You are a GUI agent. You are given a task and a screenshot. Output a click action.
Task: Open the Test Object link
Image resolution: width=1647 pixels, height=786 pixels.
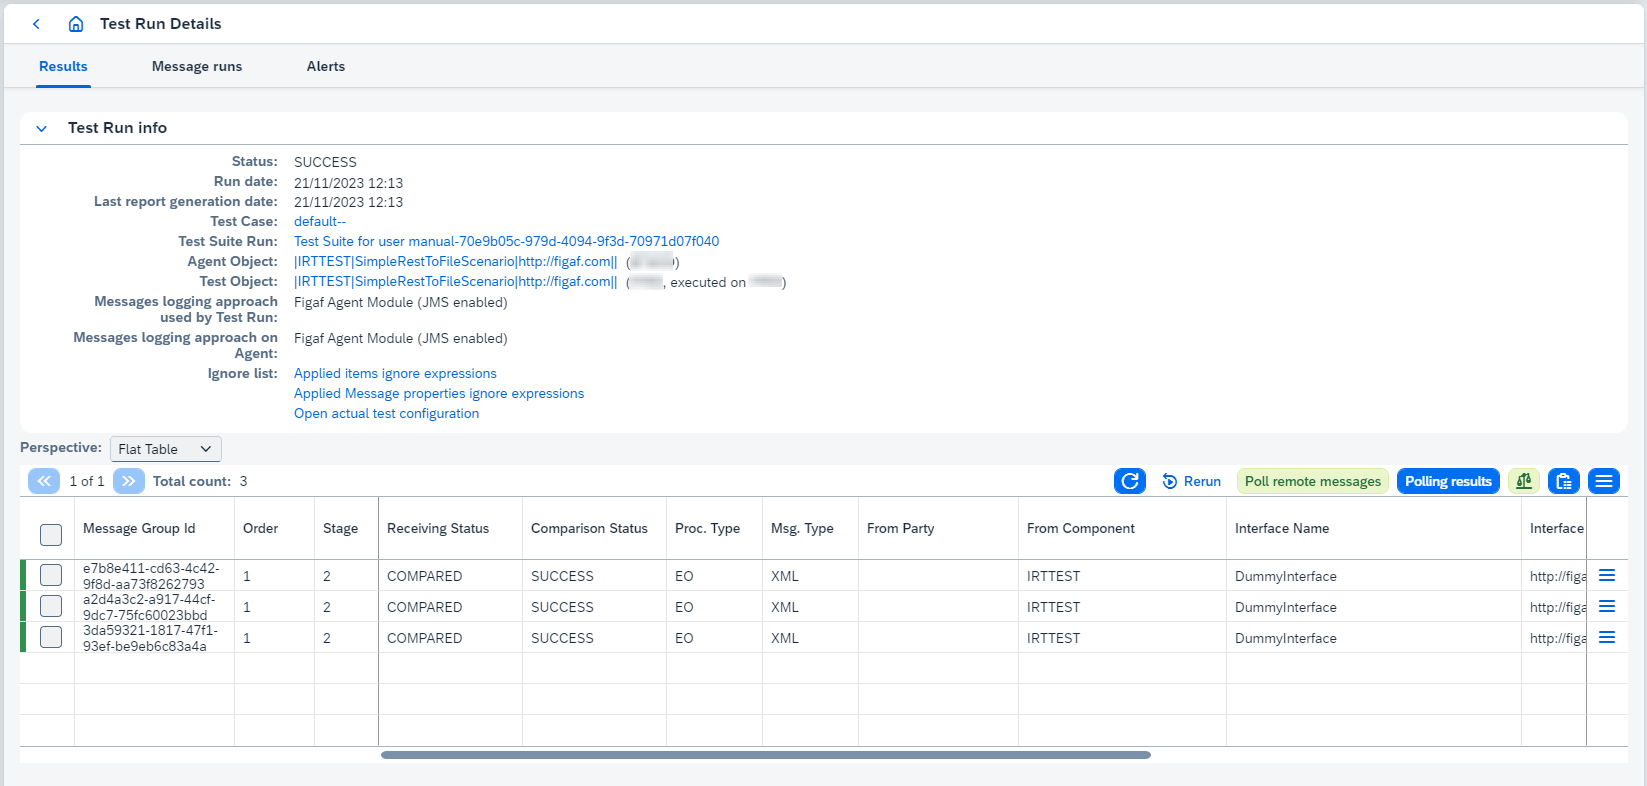[456, 281]
